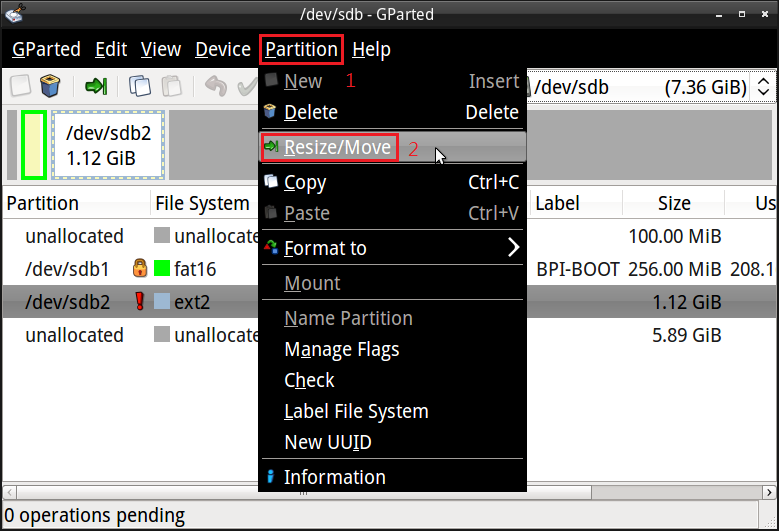The width and height of the screenshot is (779, 531).
Task: Click the Delete partition trash icon in toolbar
Action: coord(49,86)
